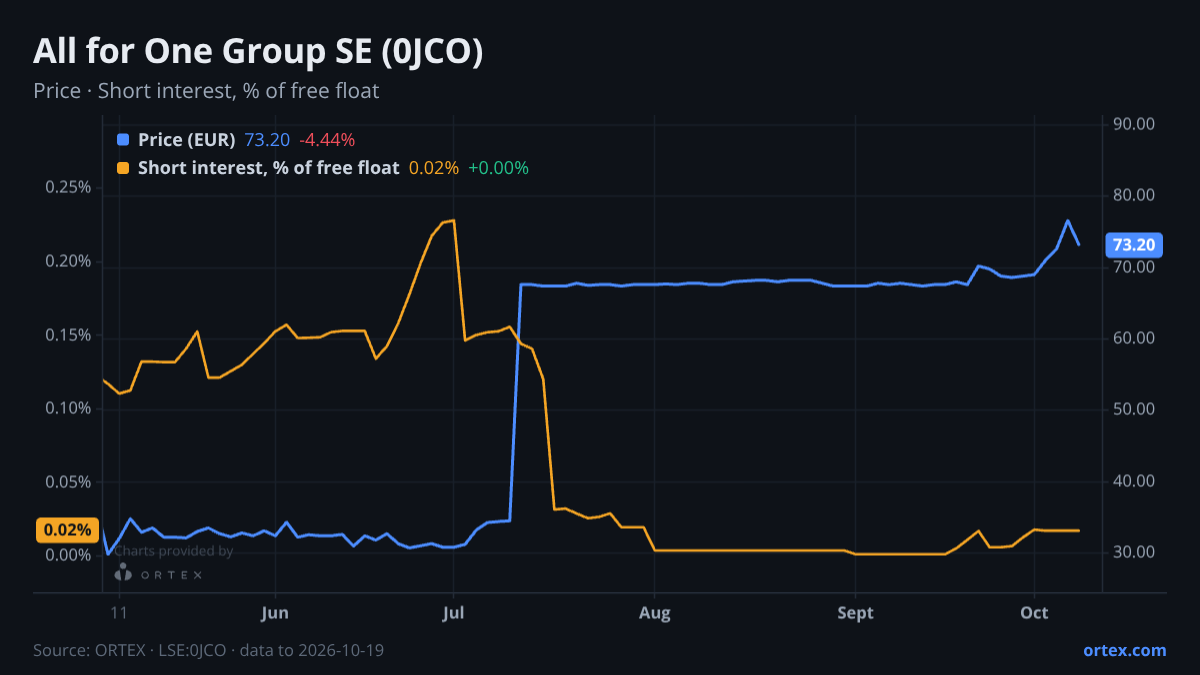Open the ortex.com link

(x=1124, y=650)
